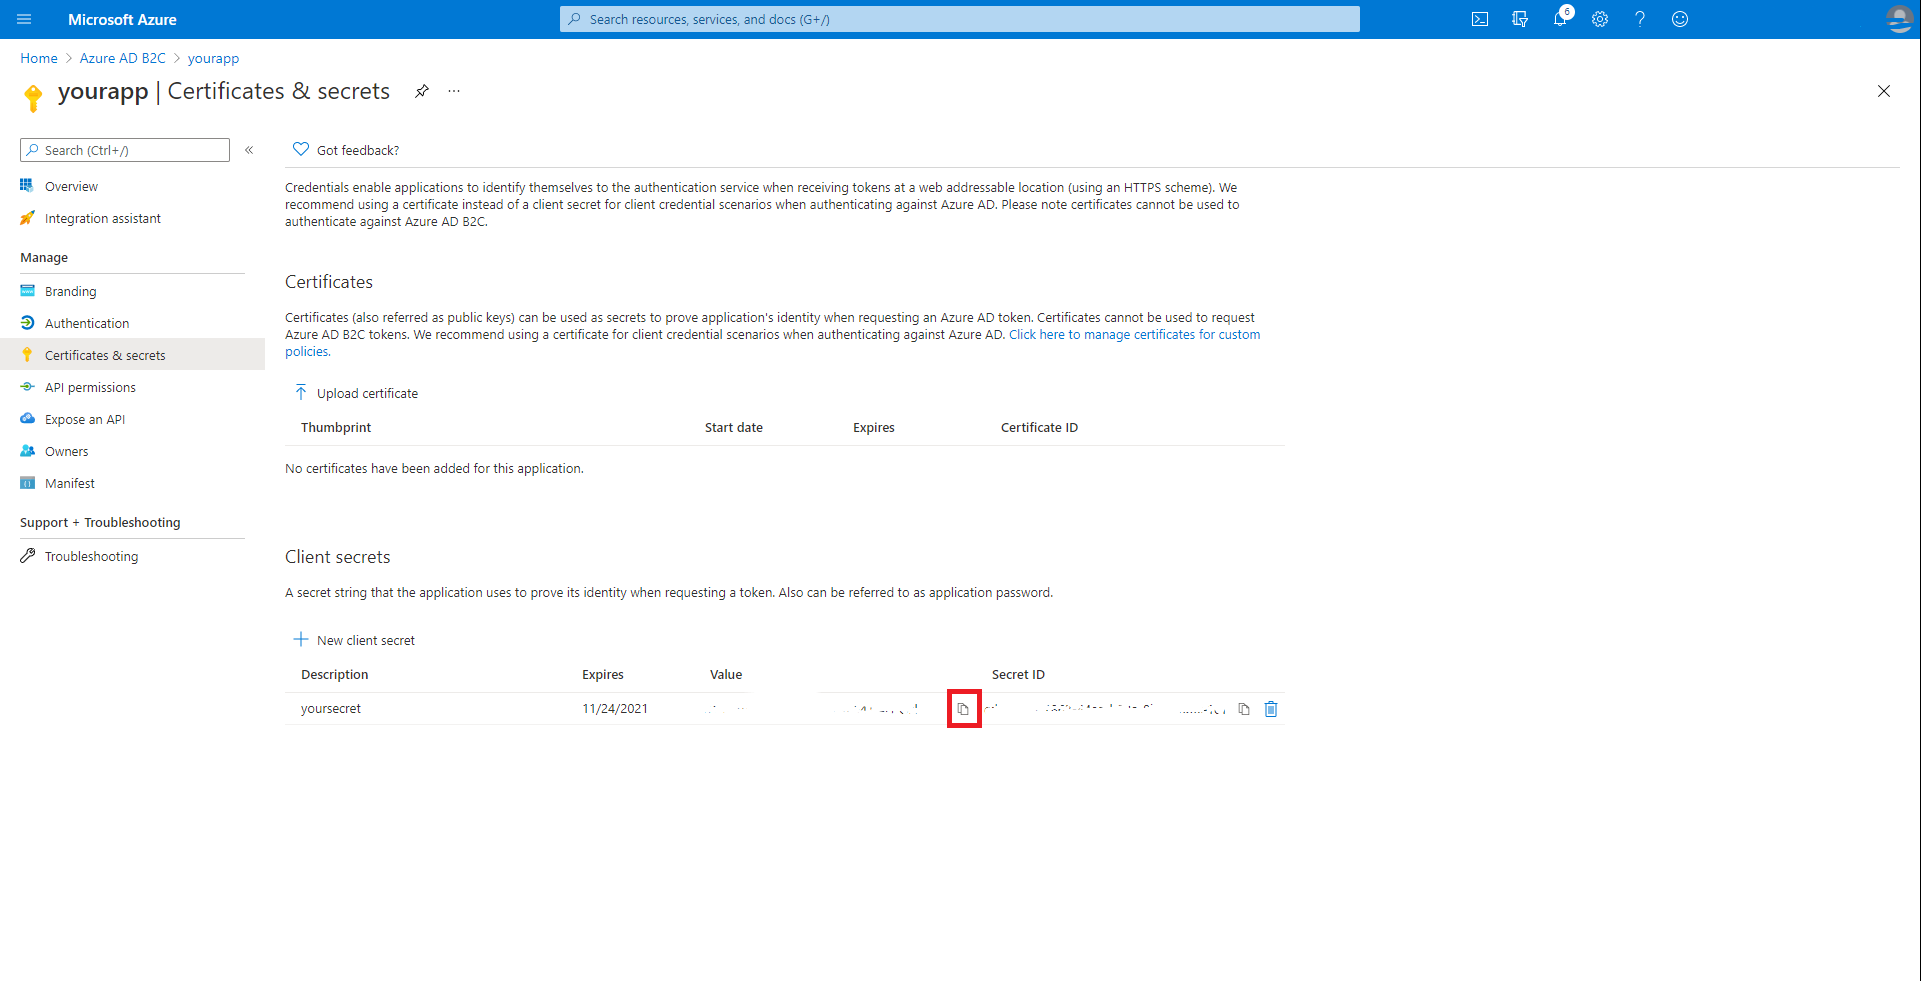Click New client secret
This screenshot has height=981, width=1921.
click(x=354, y=640)
